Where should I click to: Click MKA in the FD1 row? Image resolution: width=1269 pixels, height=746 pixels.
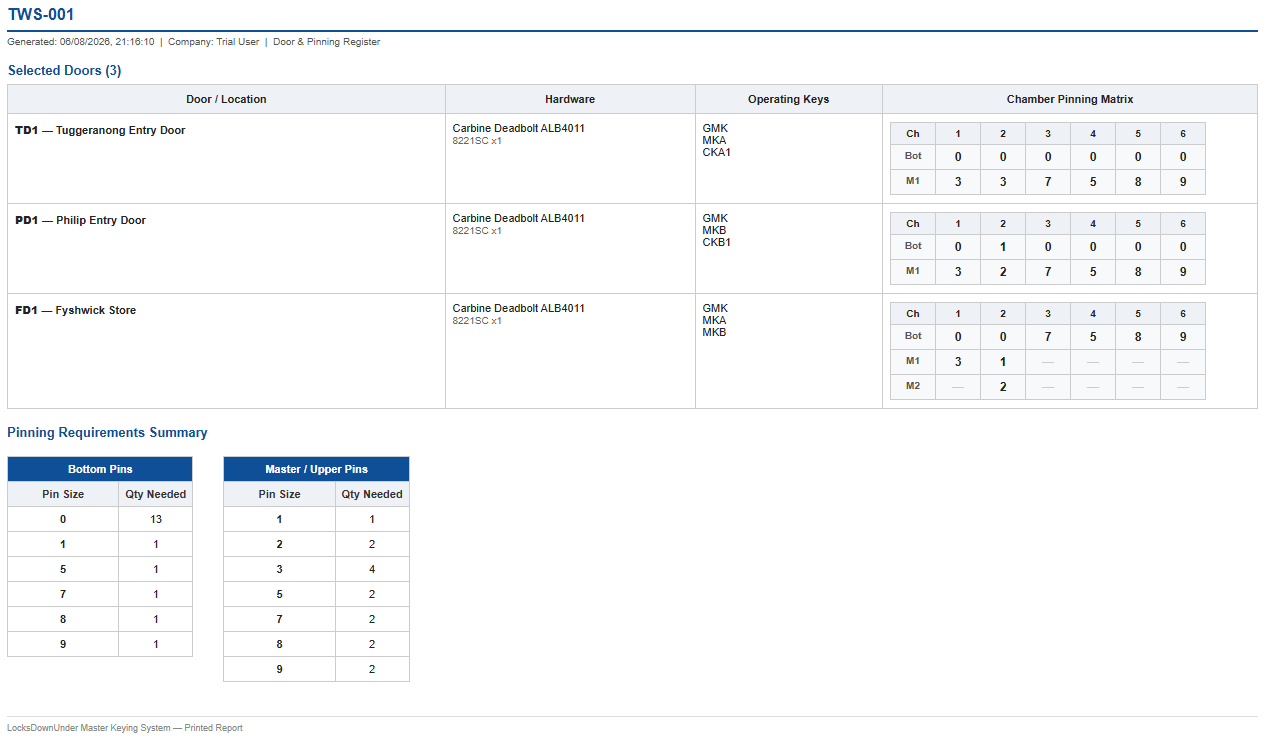[x=714, y=320]
